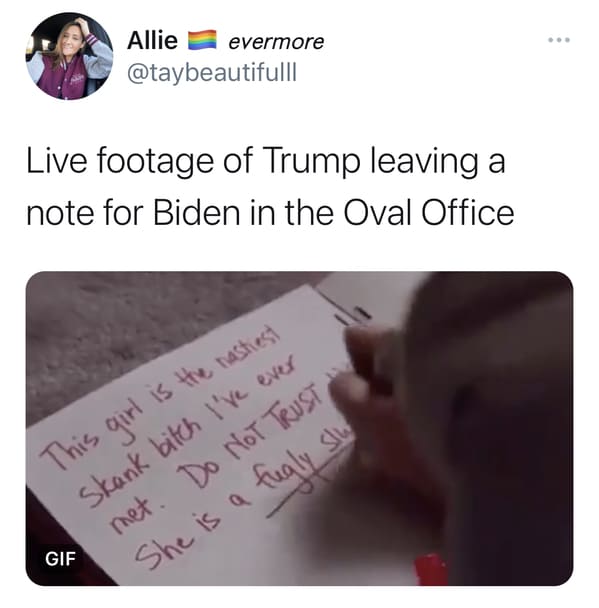
Task: Click the rainbow flag emoji beside Allie
Action: pos(202,40)
